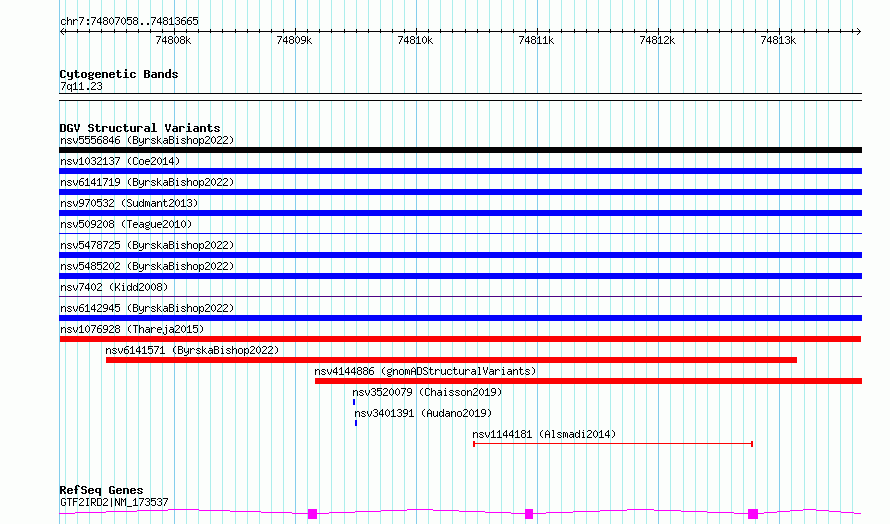Image resolution: width=890 pixels, height=524 pixels.
Task: Select the small blue nsv3401391 marker
Action: (x=356, y=423)
